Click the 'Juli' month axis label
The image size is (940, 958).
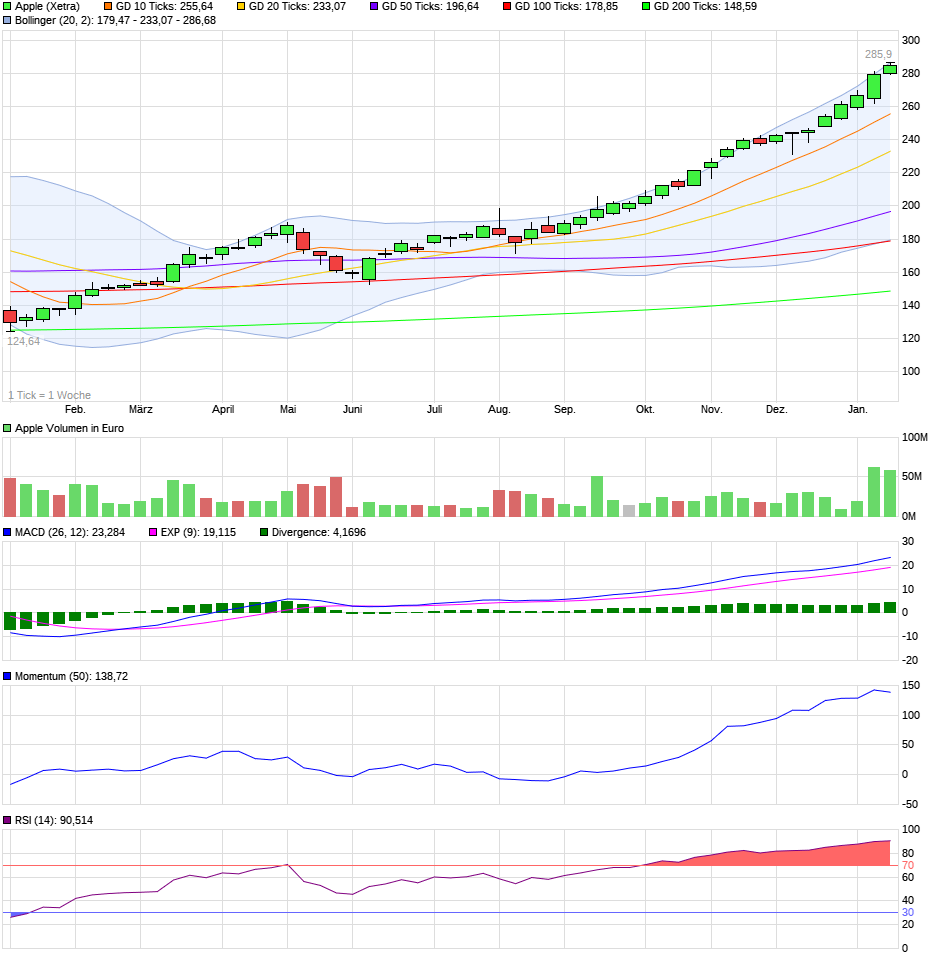pyautogui.click(x=434, y=409)
